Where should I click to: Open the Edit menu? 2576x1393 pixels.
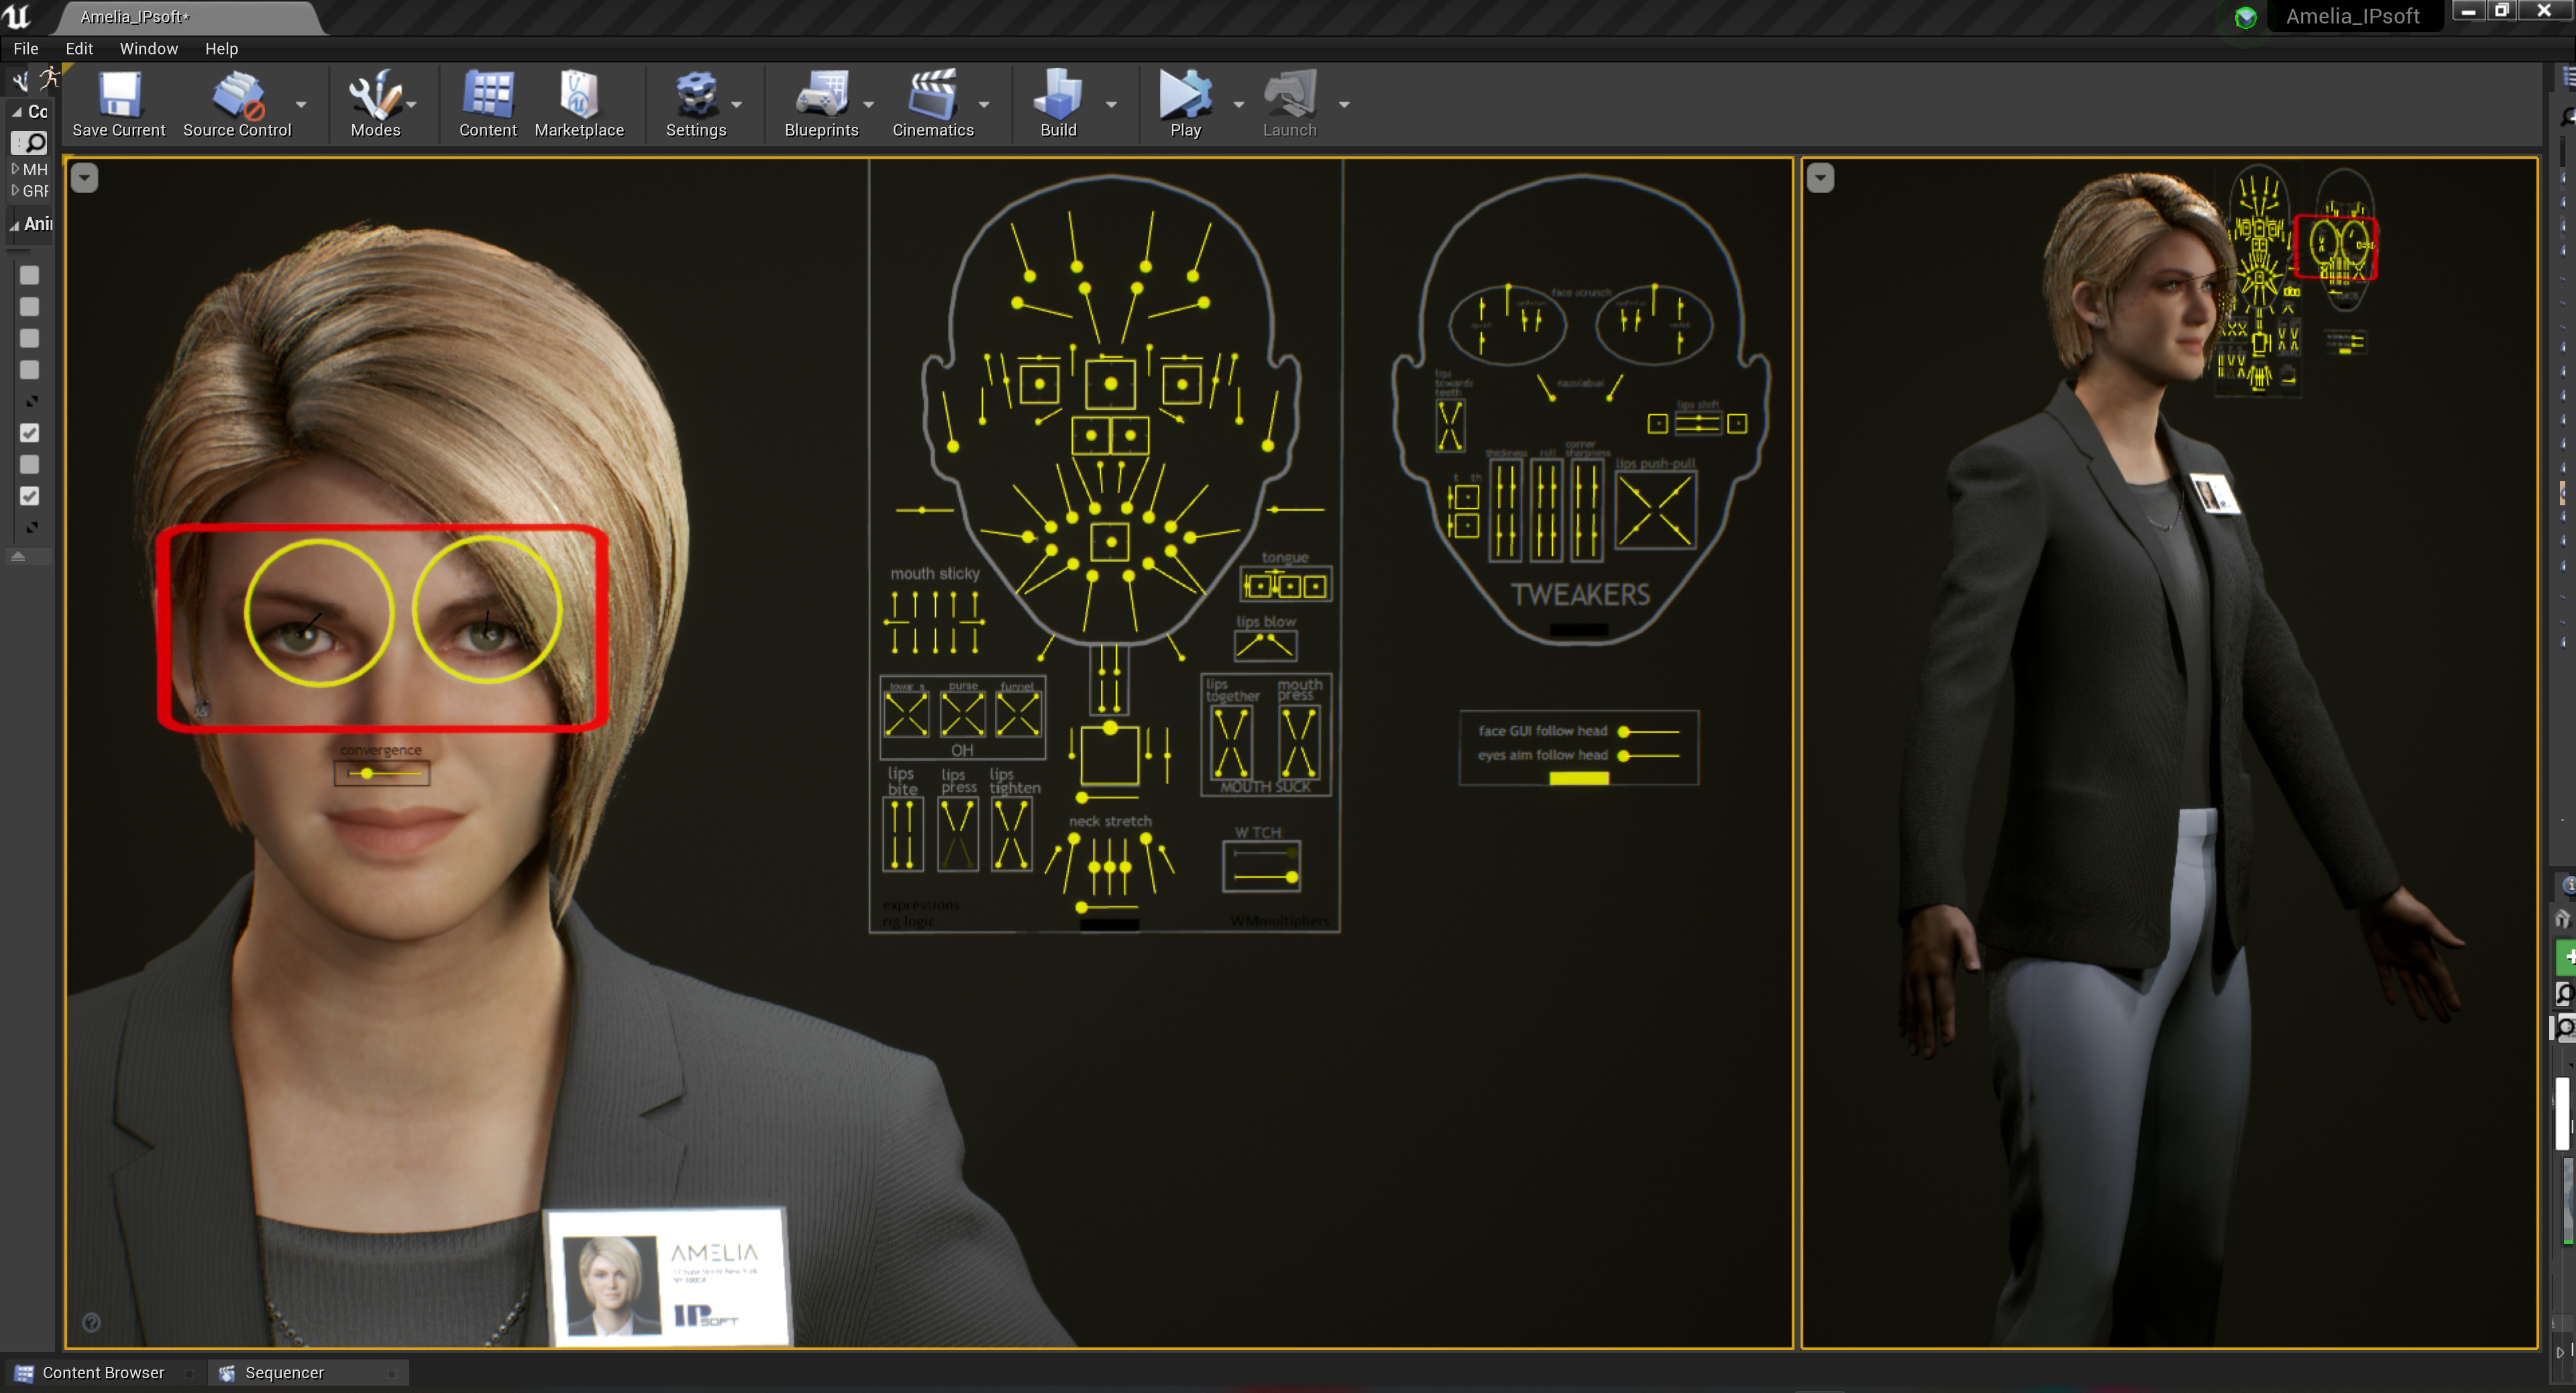(x=79, y=48)
